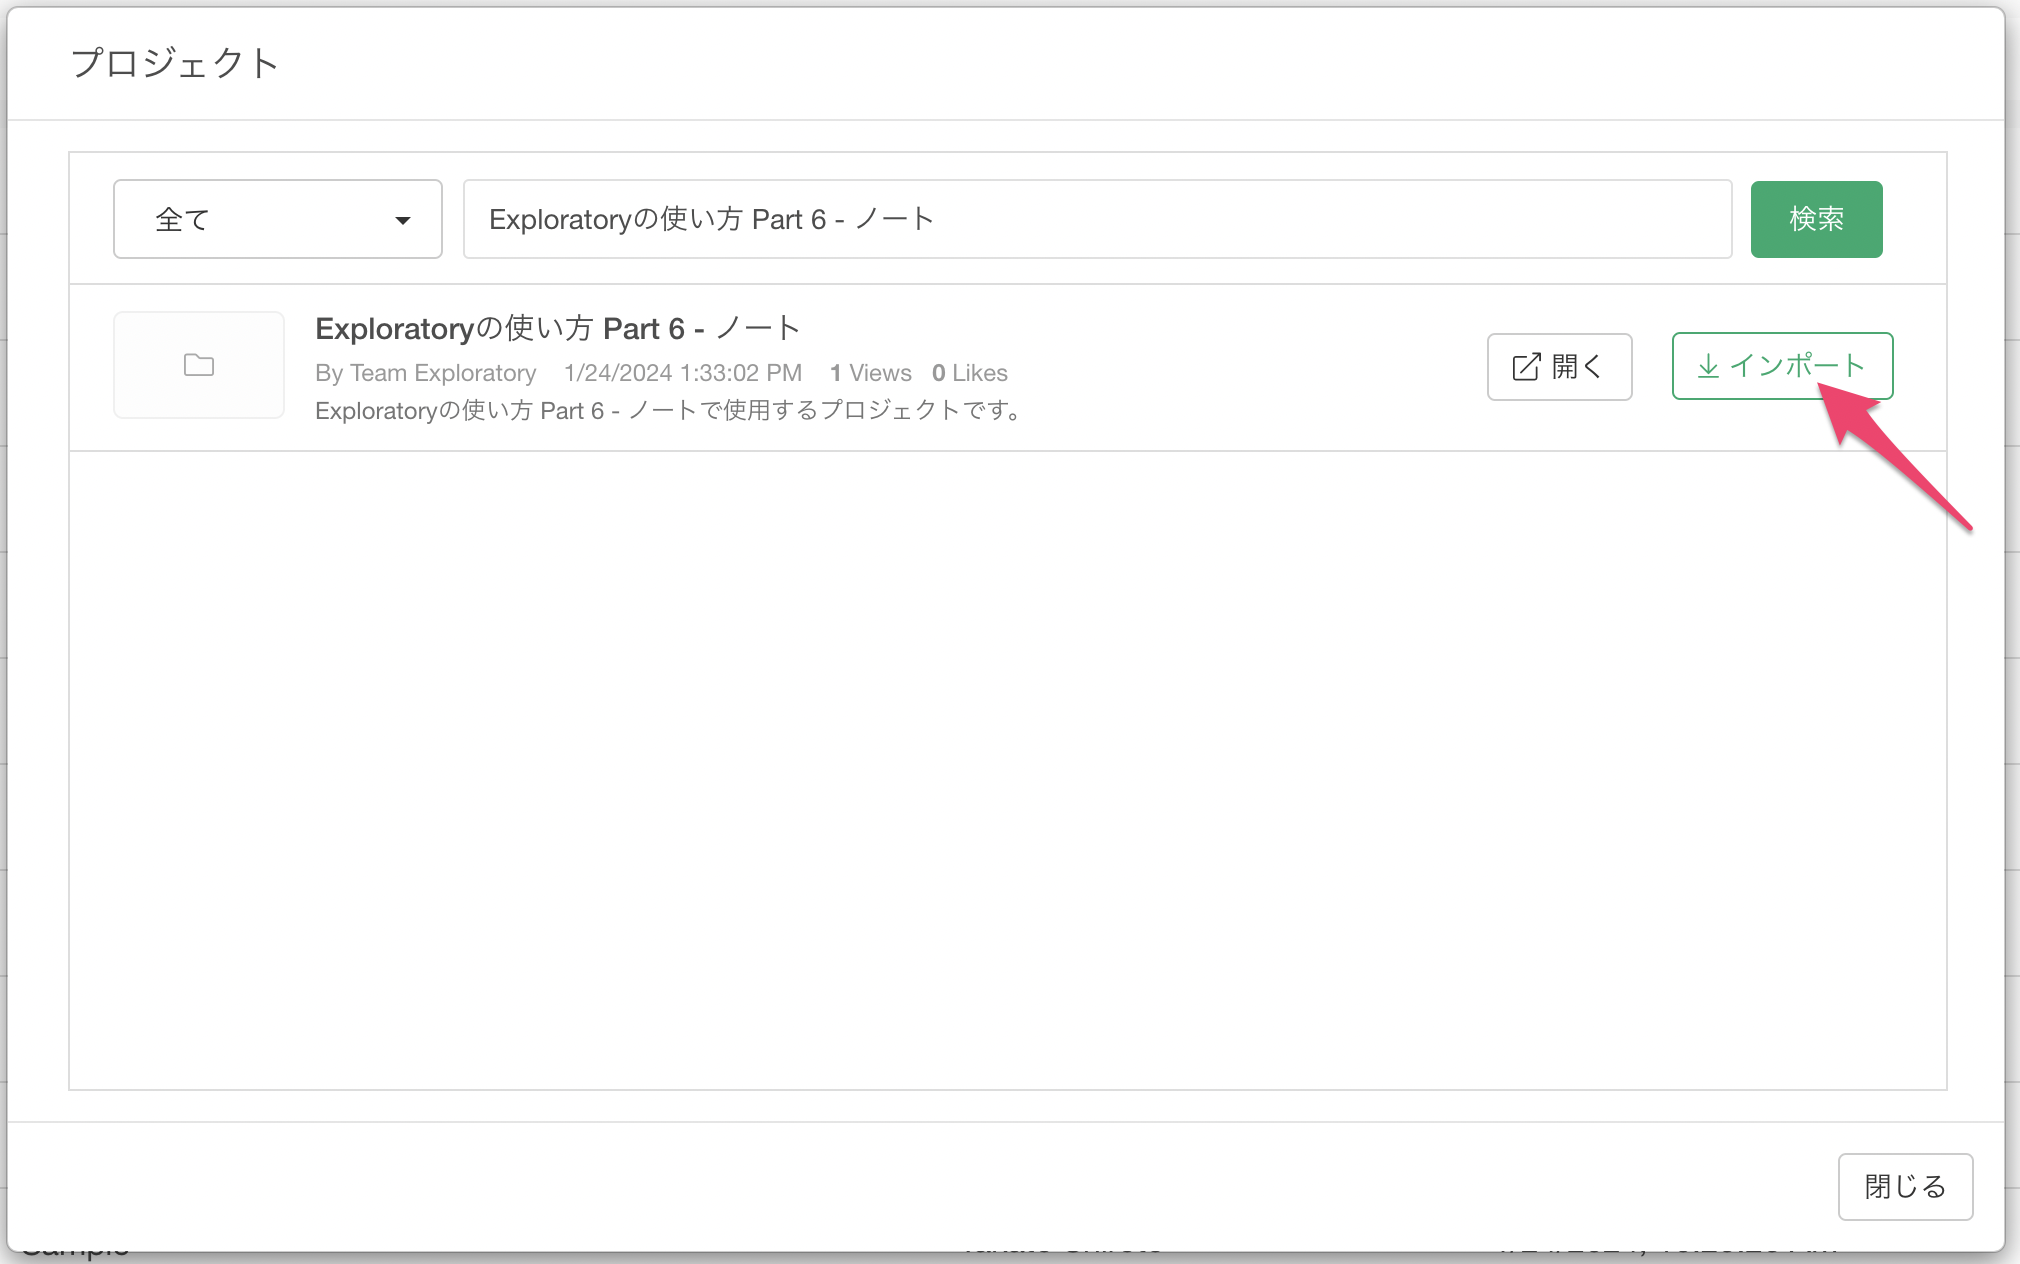The height and width of the screenshot is (1264, 2020).
Task: Click the project description ending in プロジェクトです。
Action: (x=671, y=411)
